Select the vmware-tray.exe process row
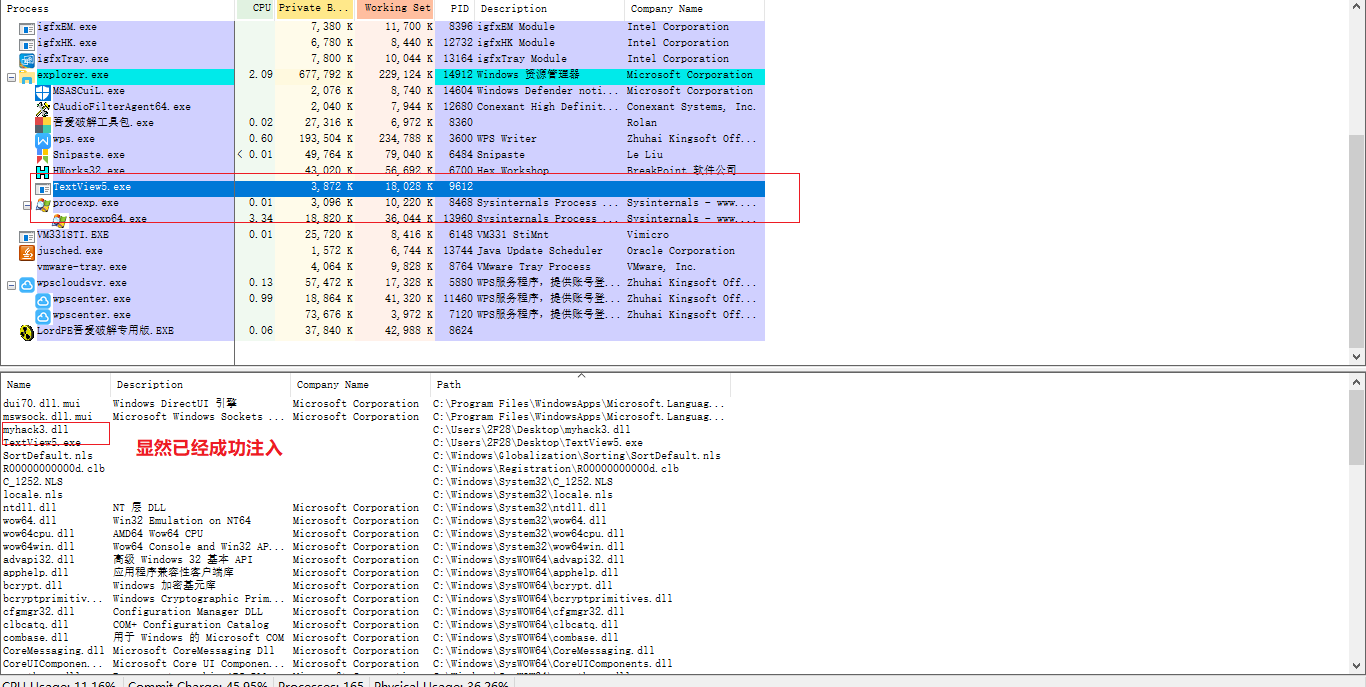This screenshot has width=1366, height=687. click(382, 267)
